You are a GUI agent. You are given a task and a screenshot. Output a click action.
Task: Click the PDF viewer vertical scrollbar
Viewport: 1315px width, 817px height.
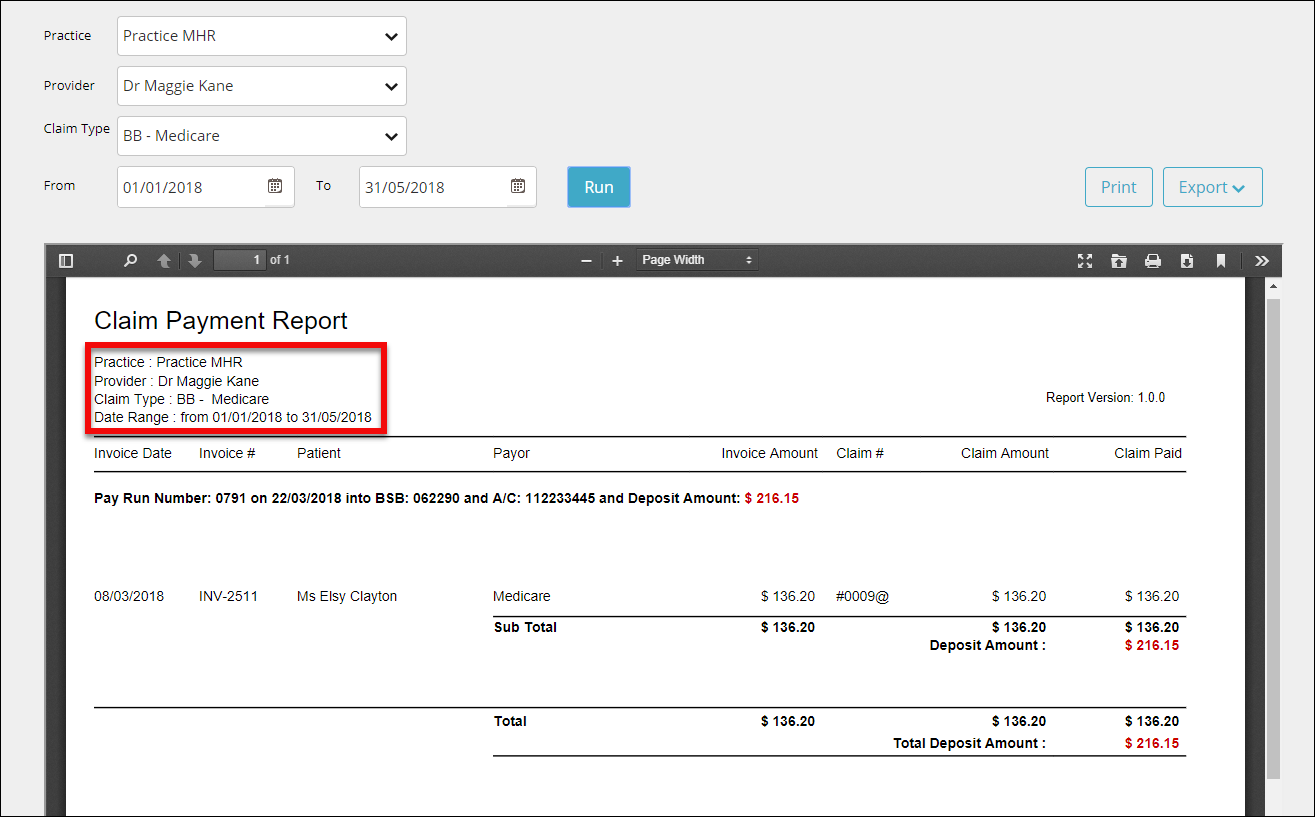pos(1274,538)
